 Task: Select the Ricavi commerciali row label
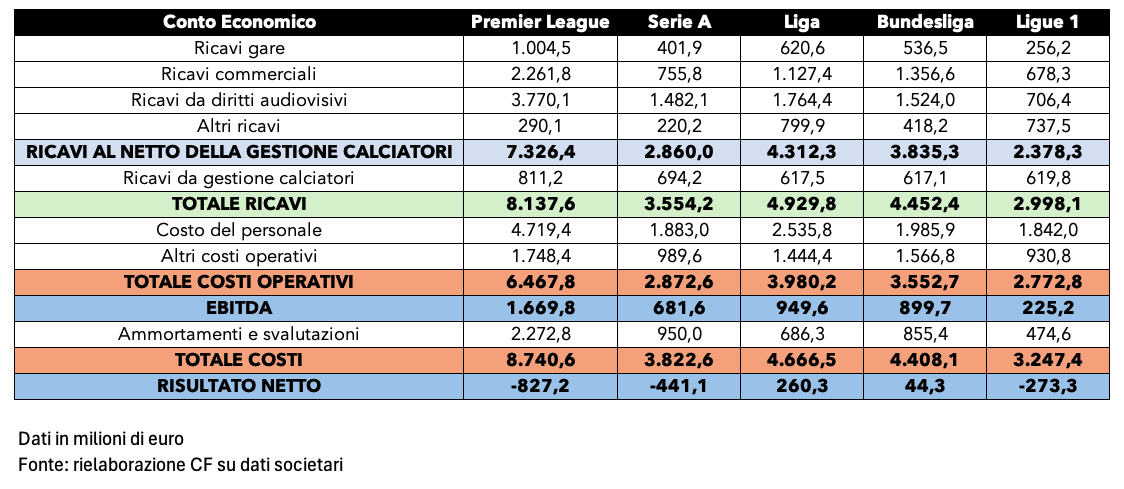pos(239,74)
